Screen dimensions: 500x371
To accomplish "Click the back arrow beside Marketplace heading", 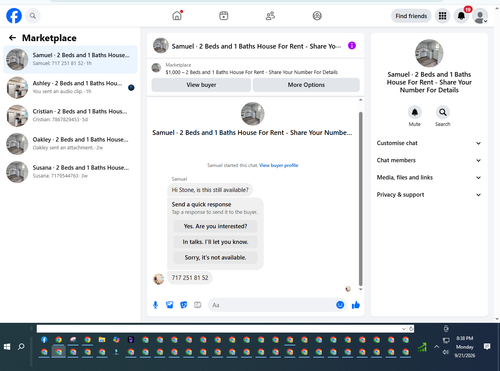I will point(12,38).
